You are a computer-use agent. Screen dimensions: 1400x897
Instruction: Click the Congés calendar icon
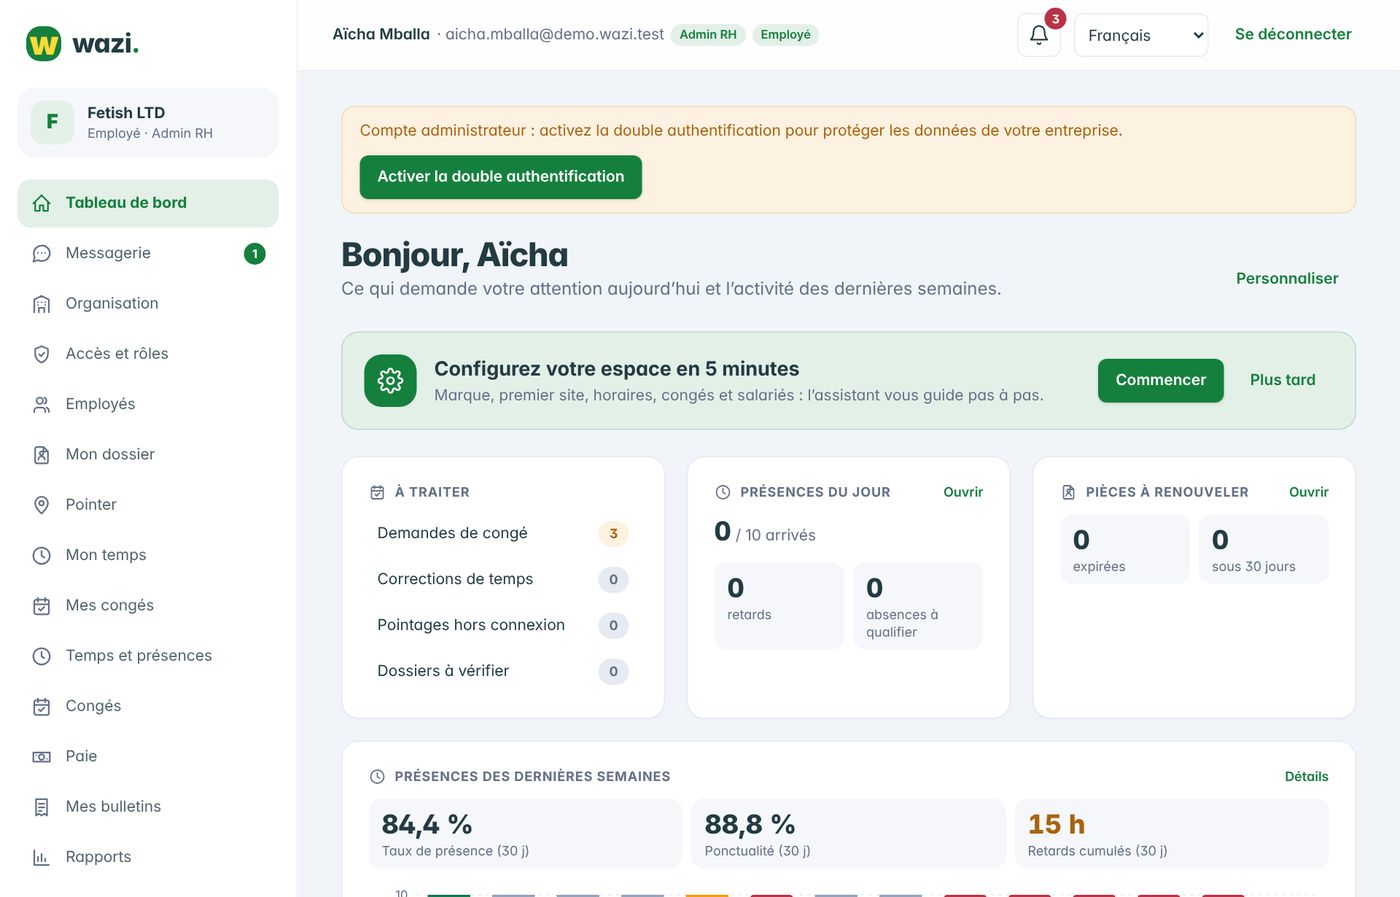[x=41, y=706]
